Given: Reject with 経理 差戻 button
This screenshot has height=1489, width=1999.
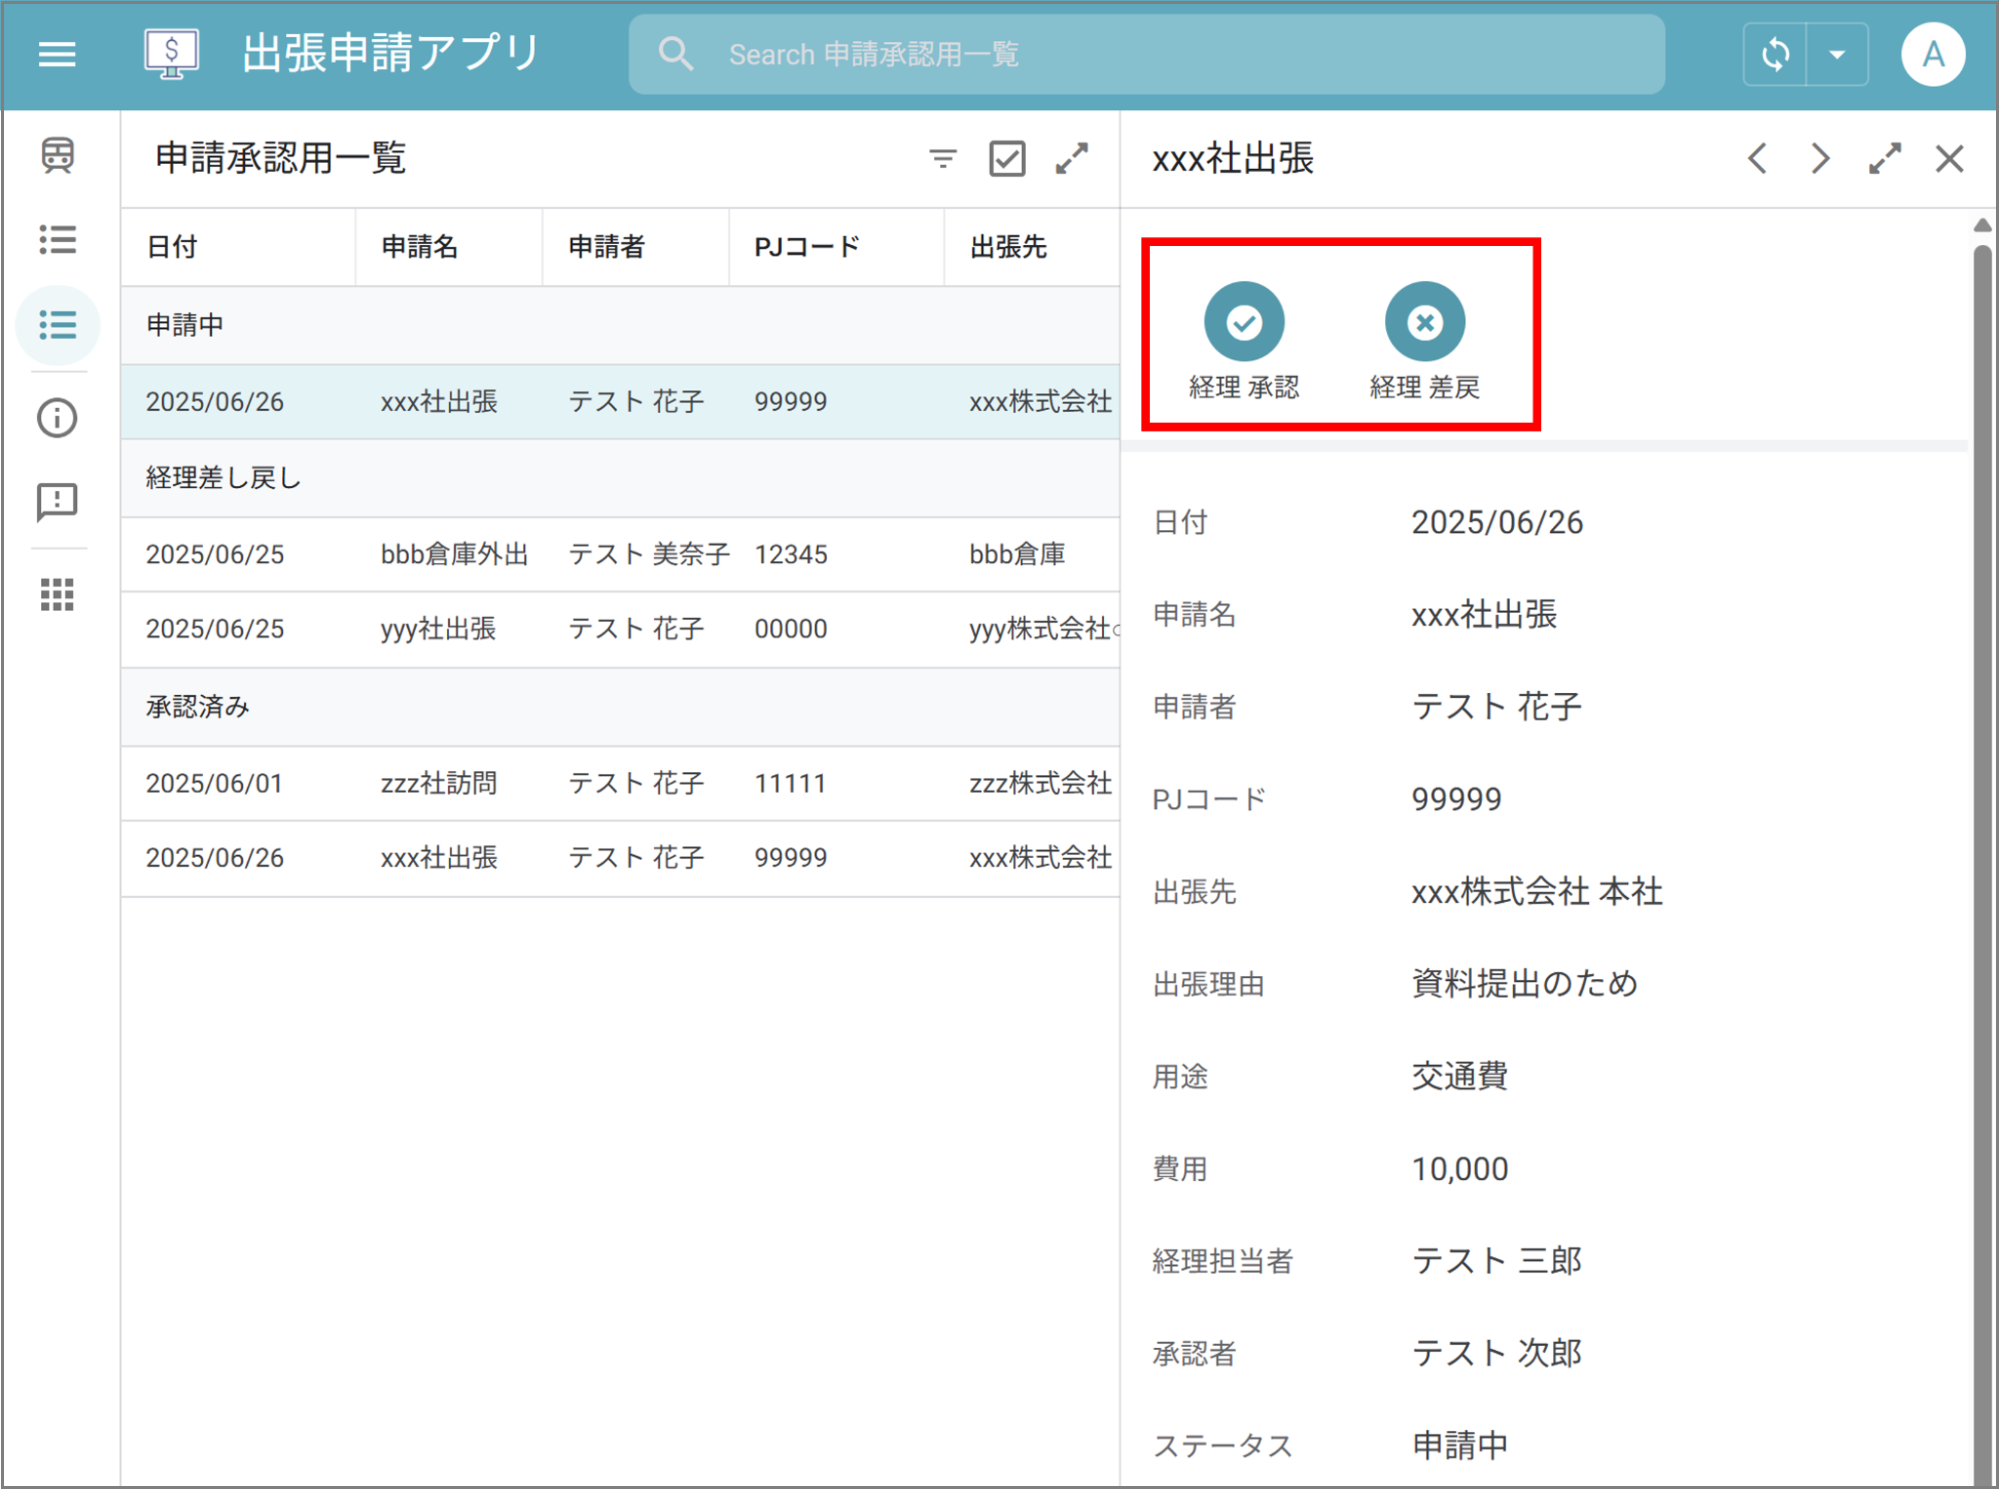Looking at the screenshot, I should tap(1425, 341).
